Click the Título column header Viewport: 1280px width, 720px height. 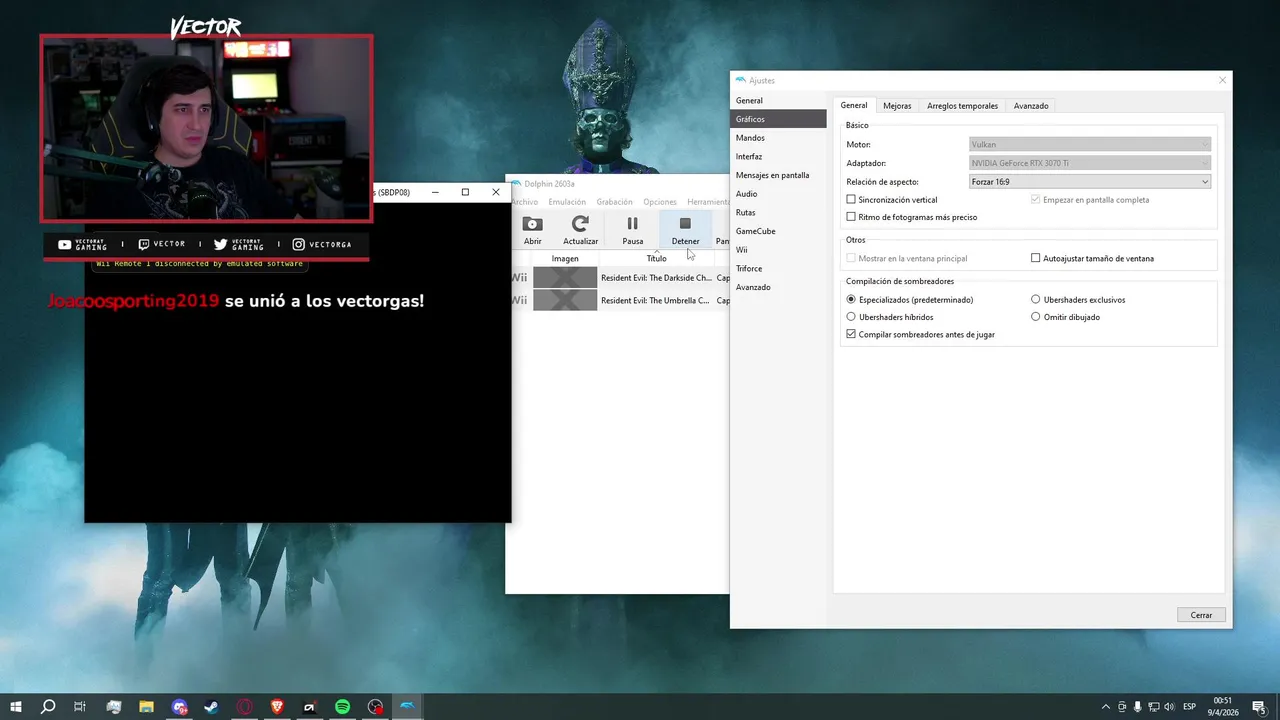point(656,258)
